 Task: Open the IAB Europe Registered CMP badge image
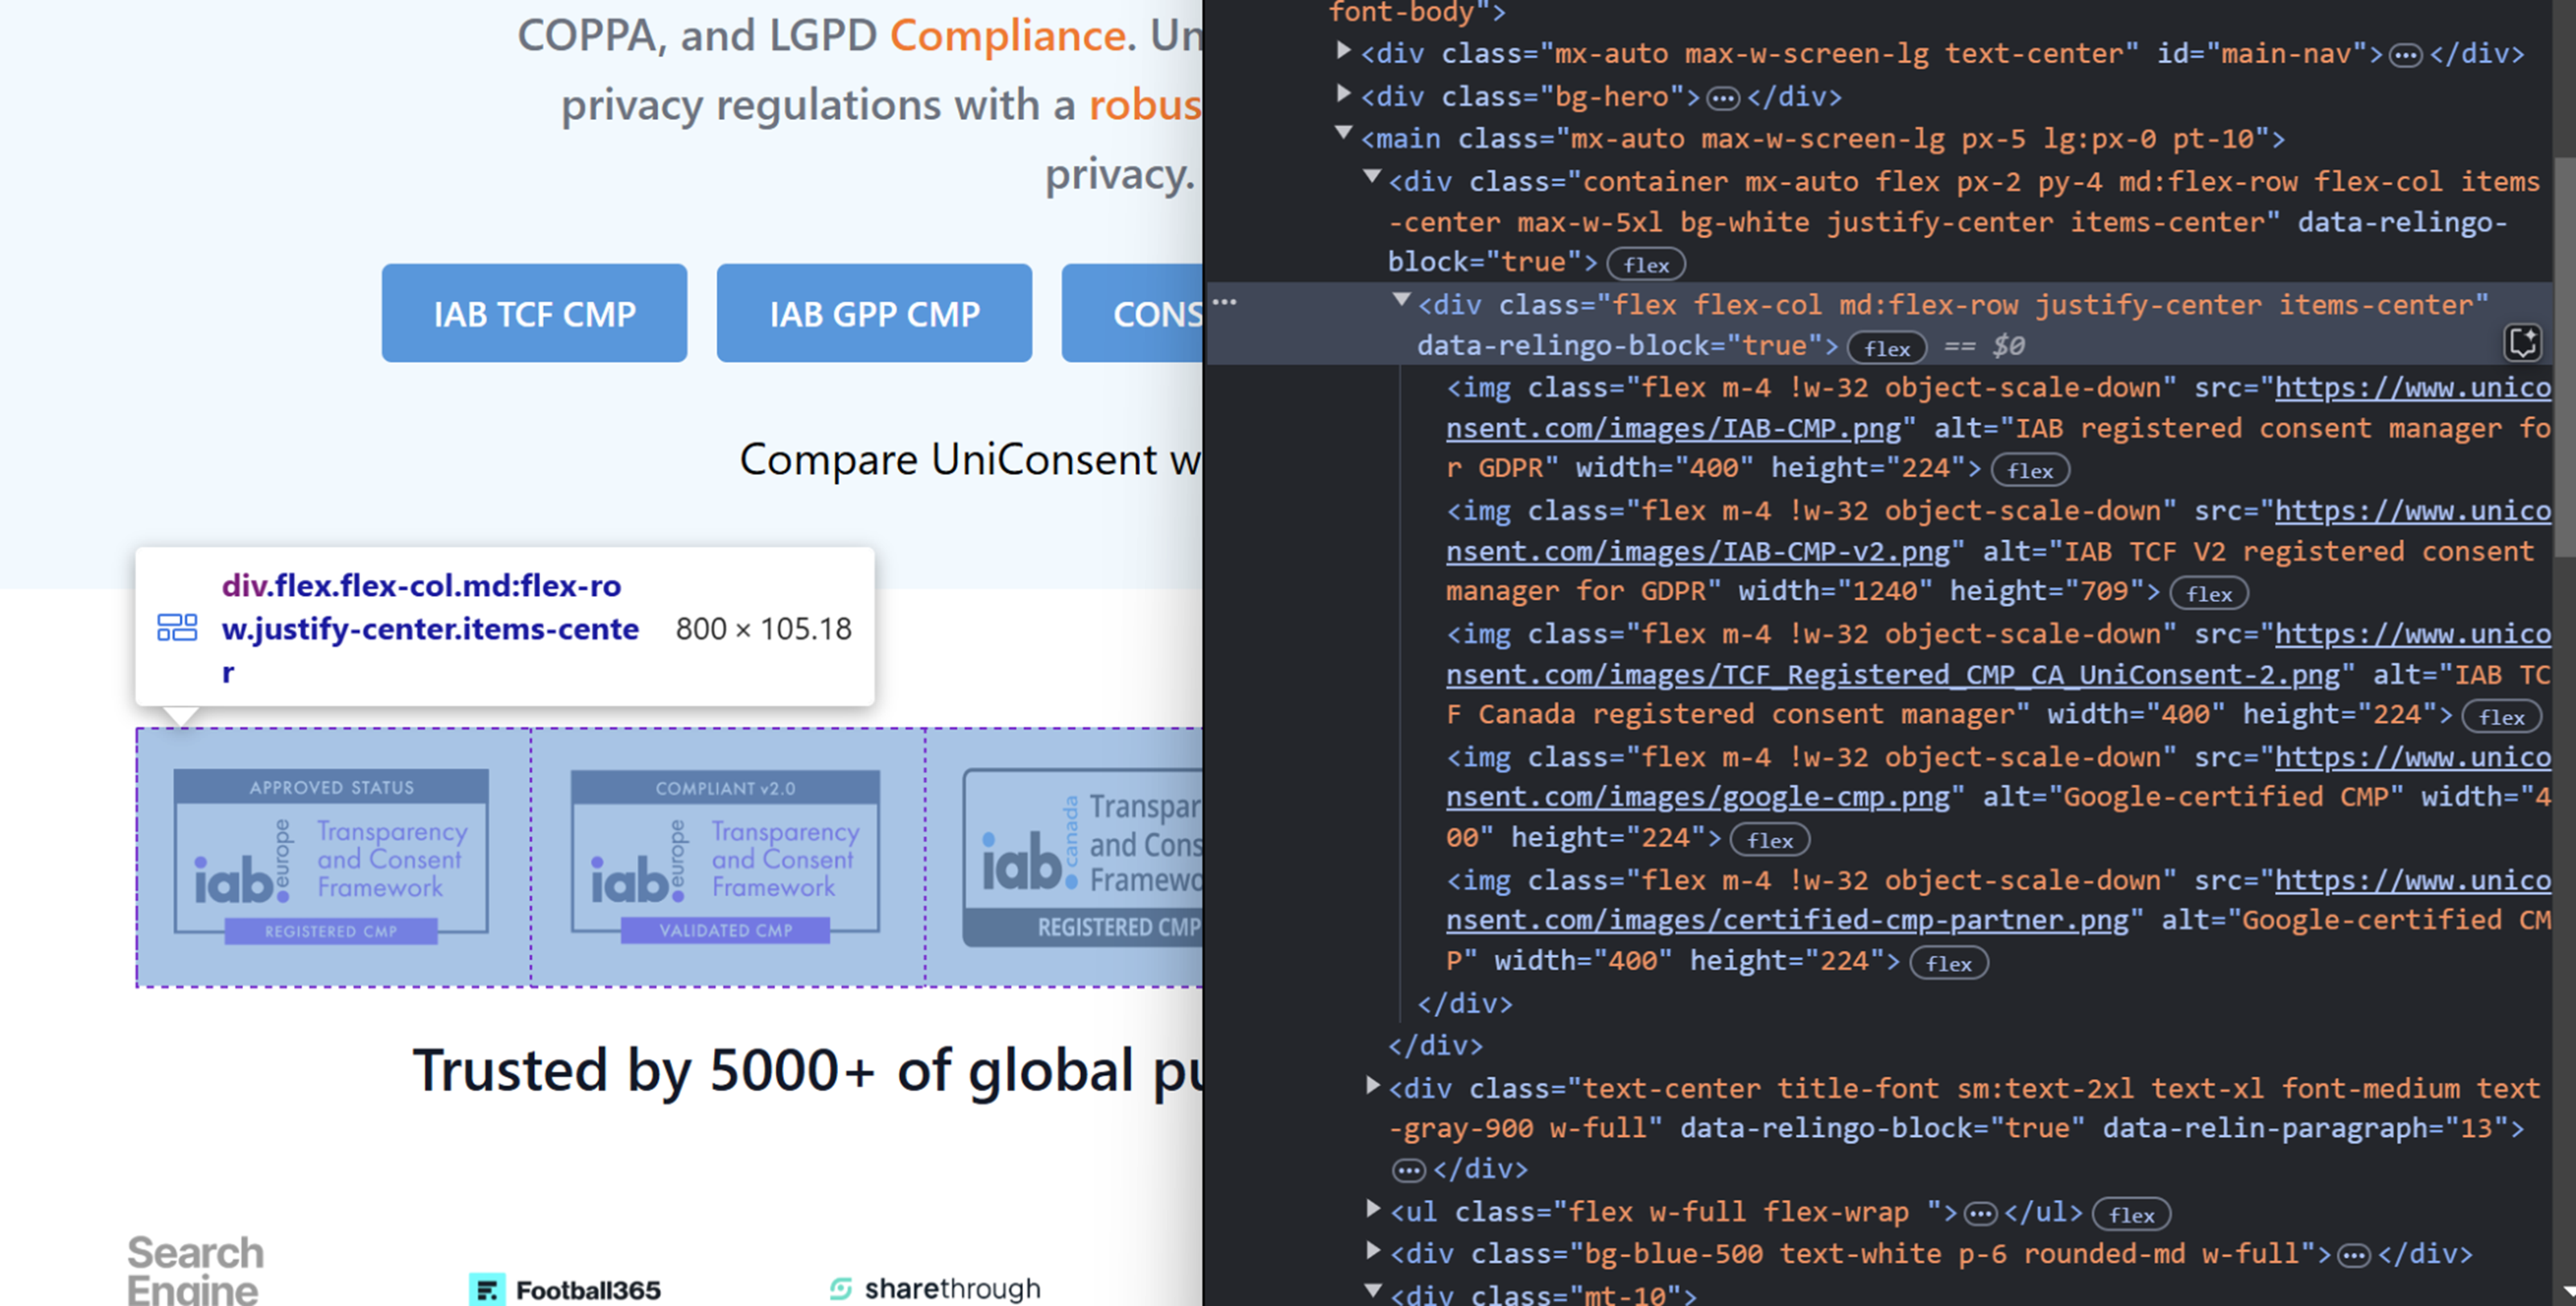(x=331, y=857)
